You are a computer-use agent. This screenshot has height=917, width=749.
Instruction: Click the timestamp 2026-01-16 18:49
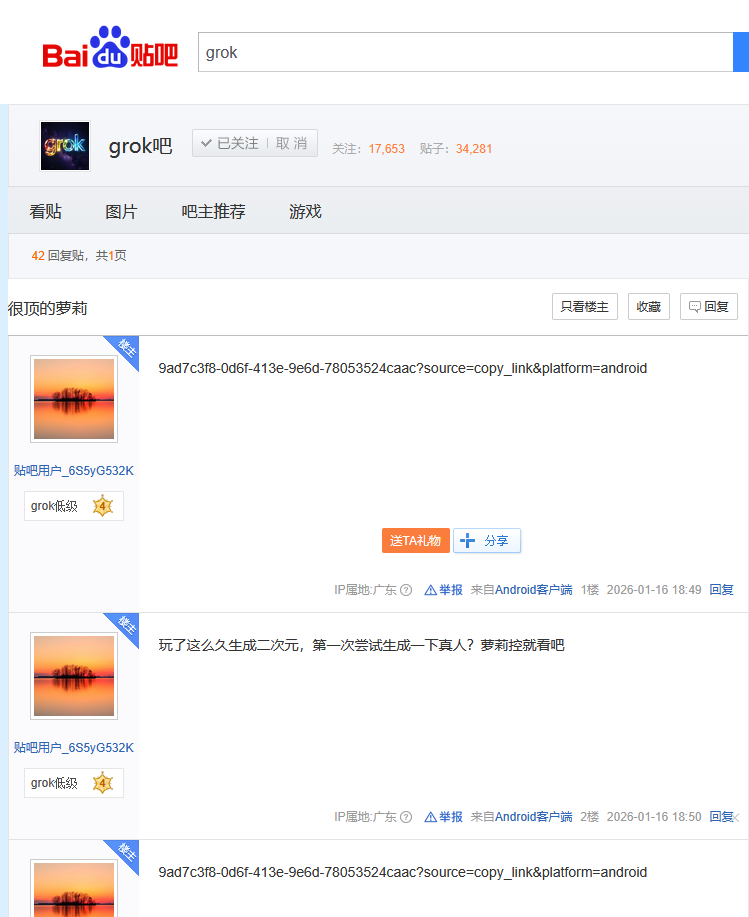pos(654,590)
